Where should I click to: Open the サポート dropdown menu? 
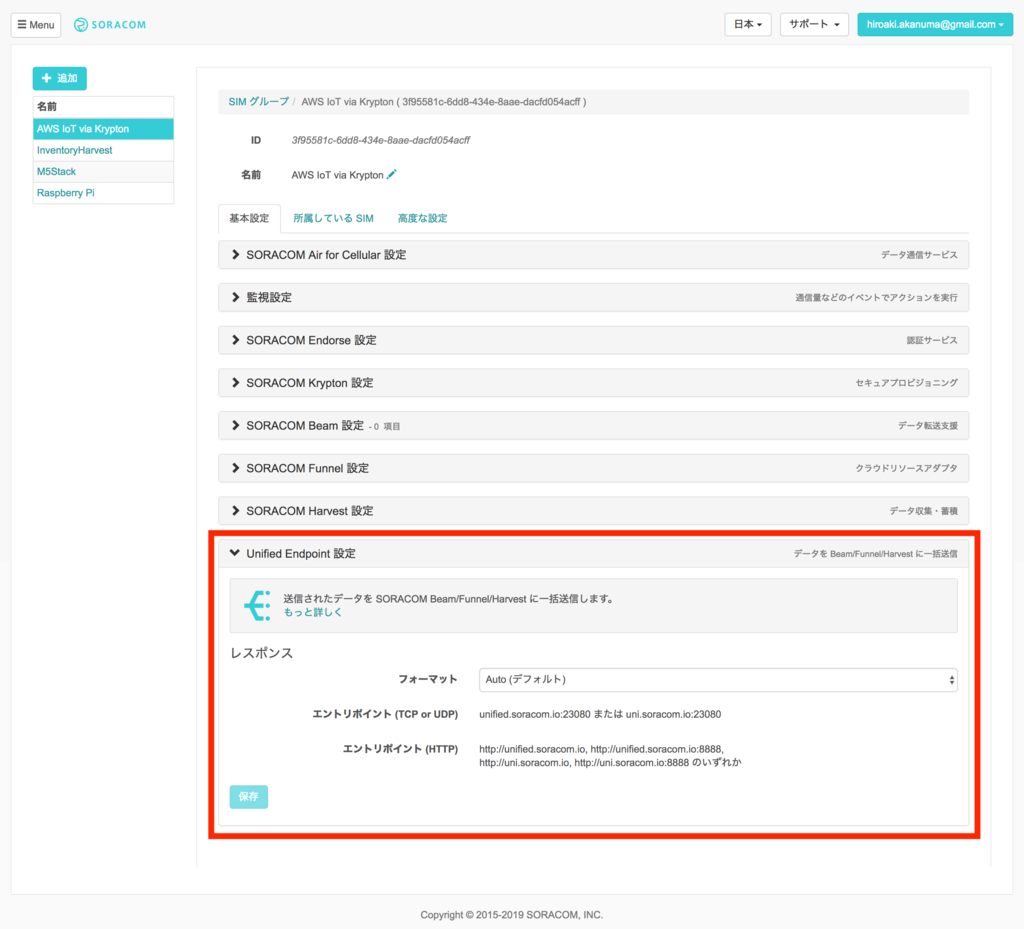[814, 24]
